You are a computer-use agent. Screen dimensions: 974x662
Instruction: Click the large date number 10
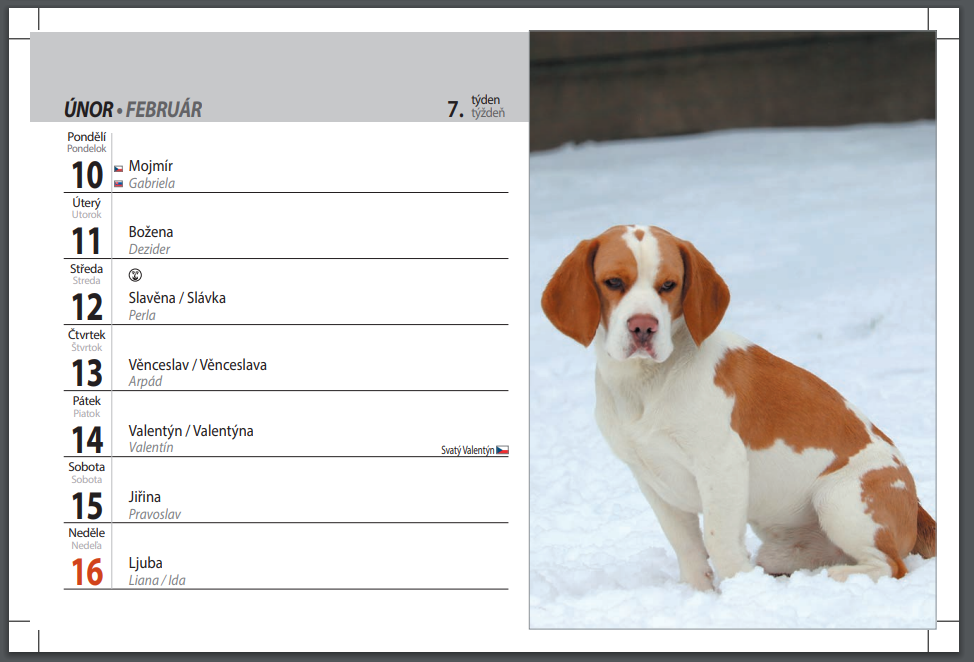[87, 176]
